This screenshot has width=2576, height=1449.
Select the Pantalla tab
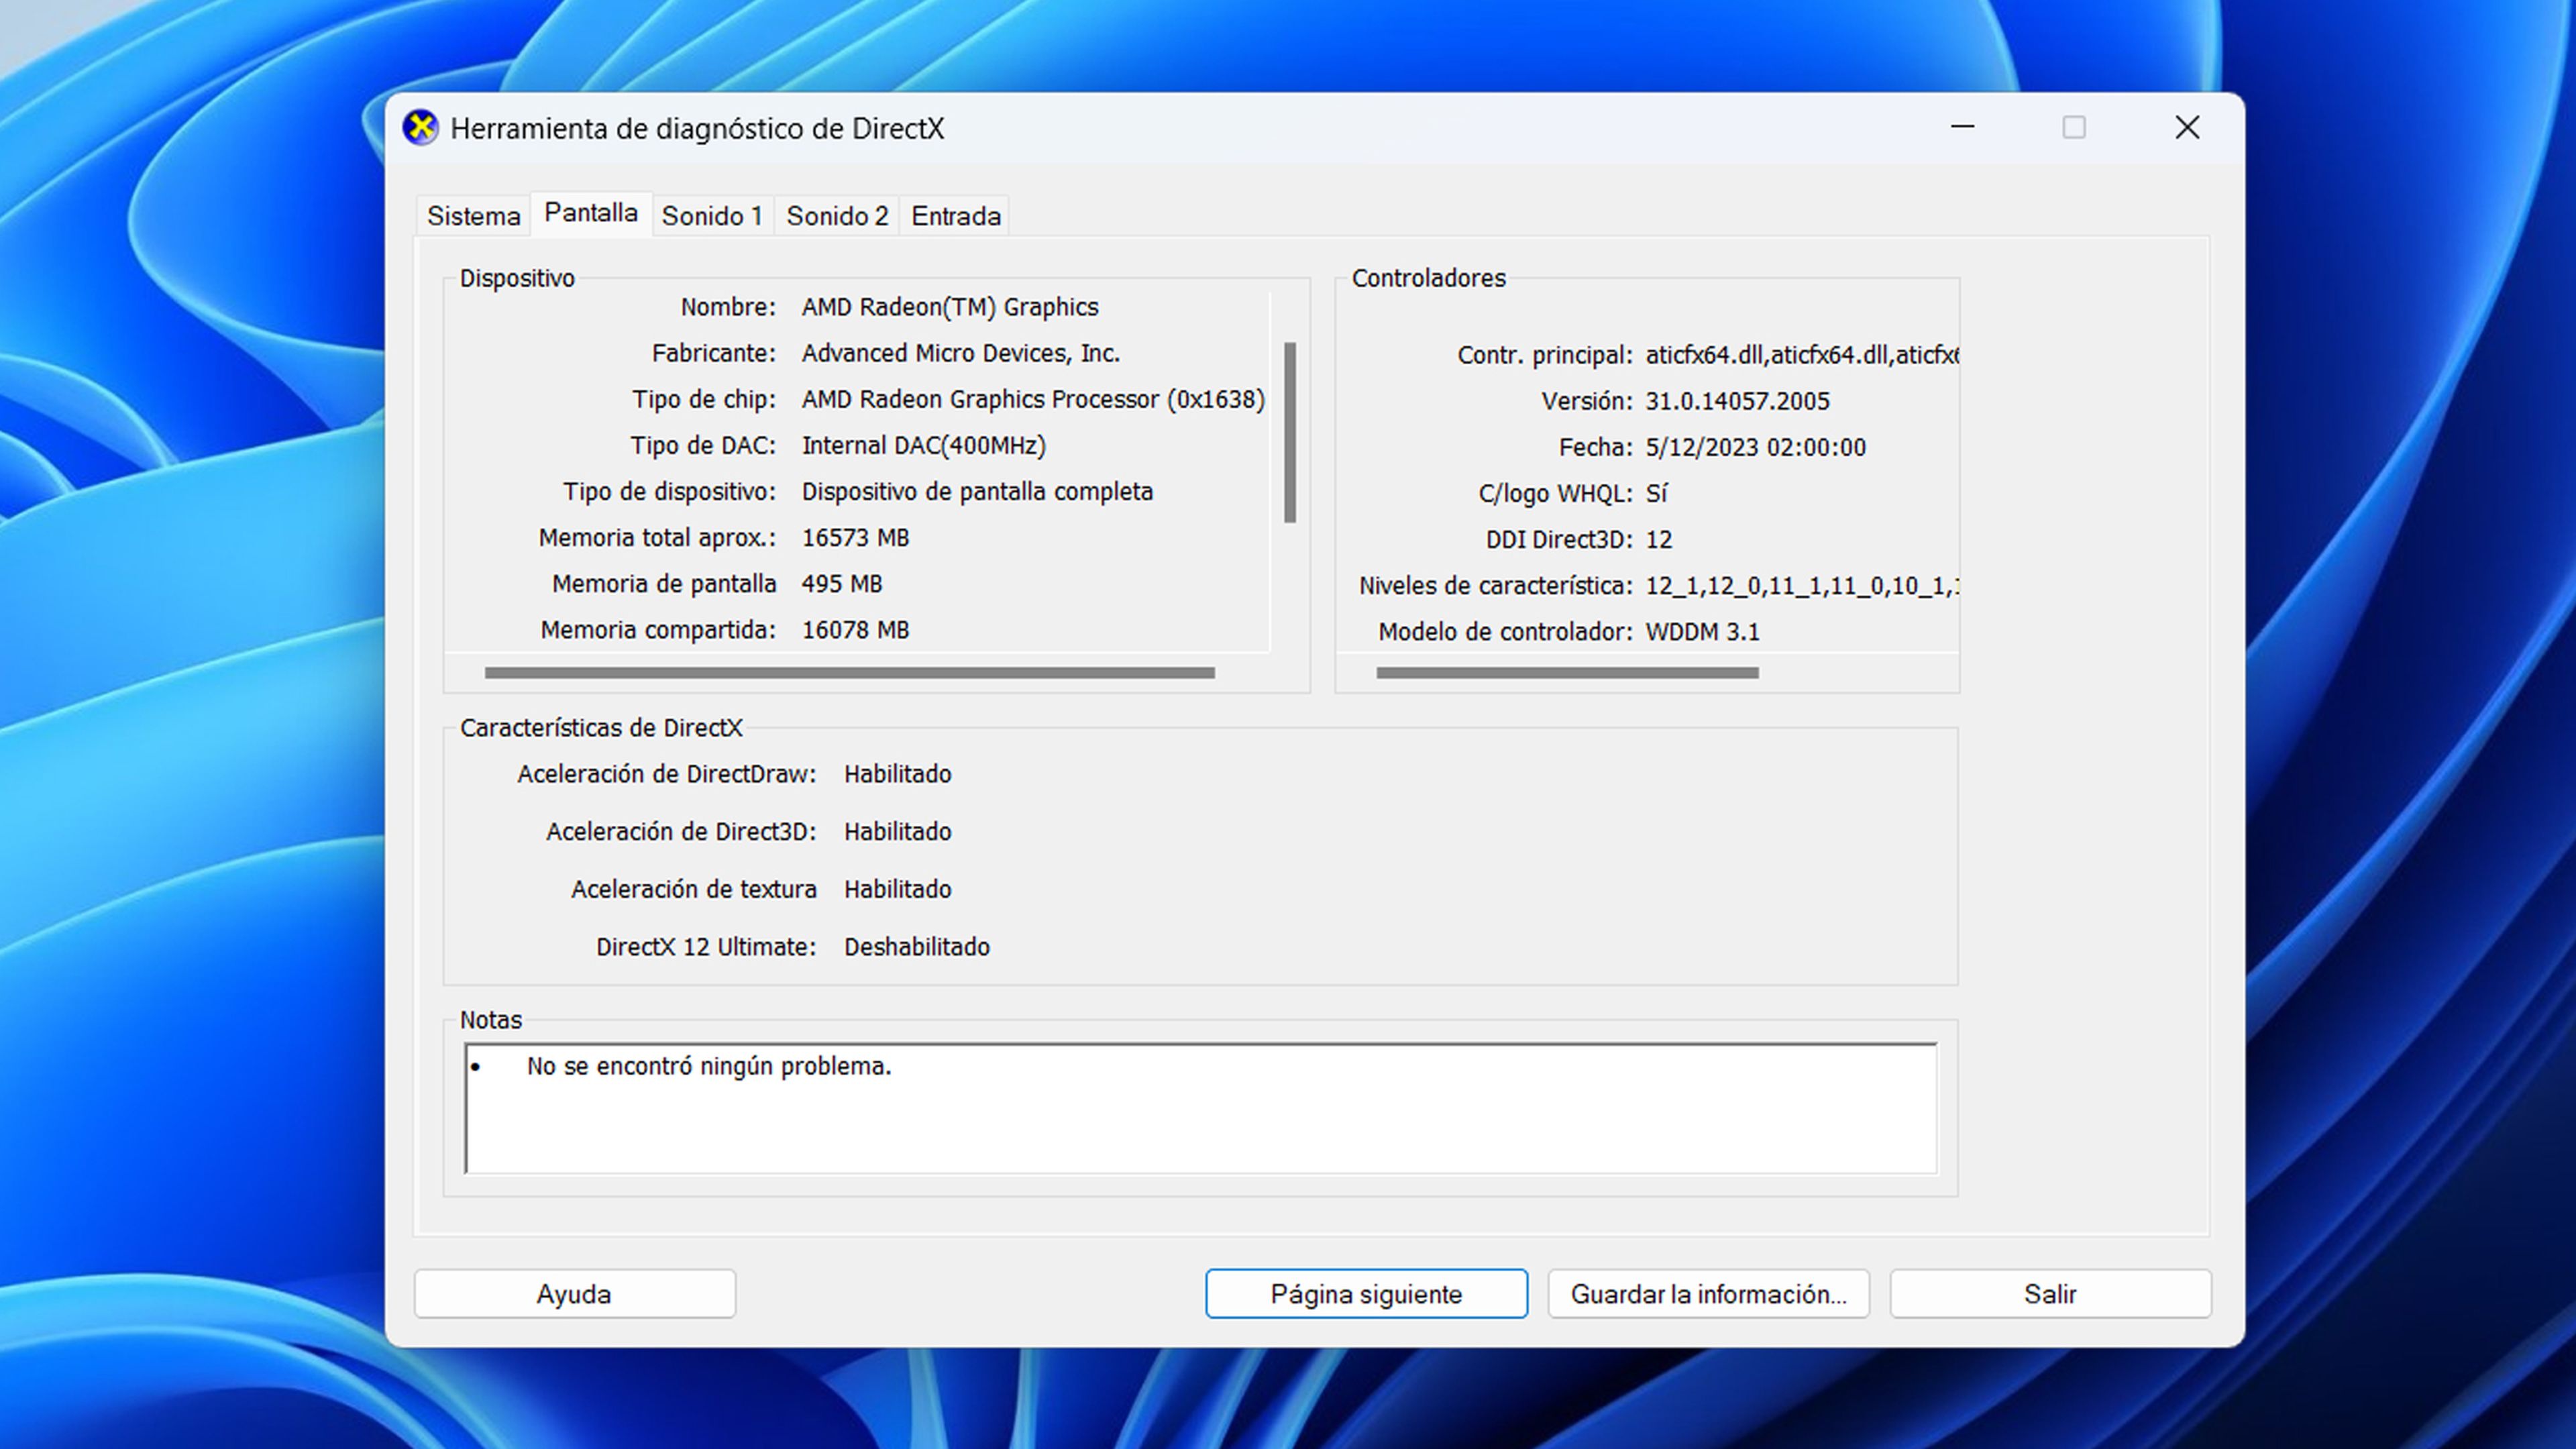[x=591, y=213]
